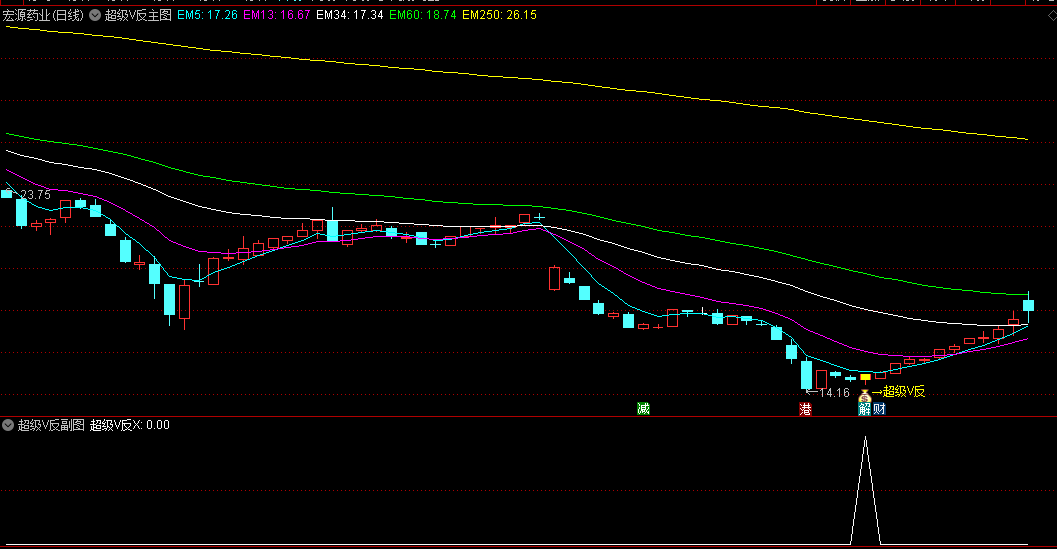Select the EM60: 18.74 indicator value
The width and height of the screenshot is (1057, 549).
[423, 15]
